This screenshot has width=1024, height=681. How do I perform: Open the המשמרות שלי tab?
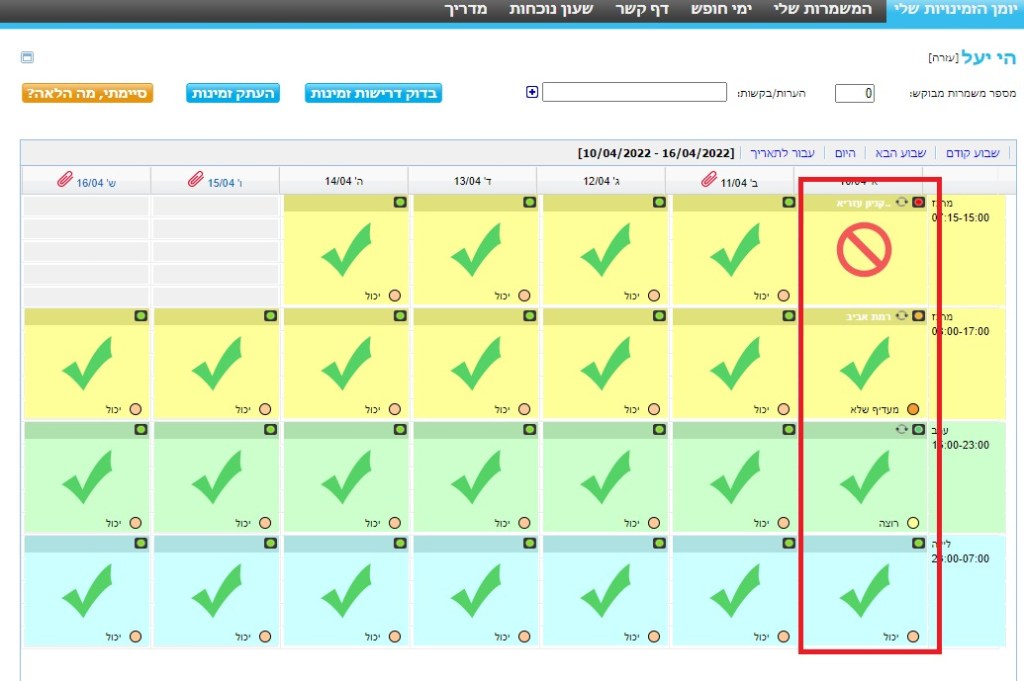click(x=823, y=9)
